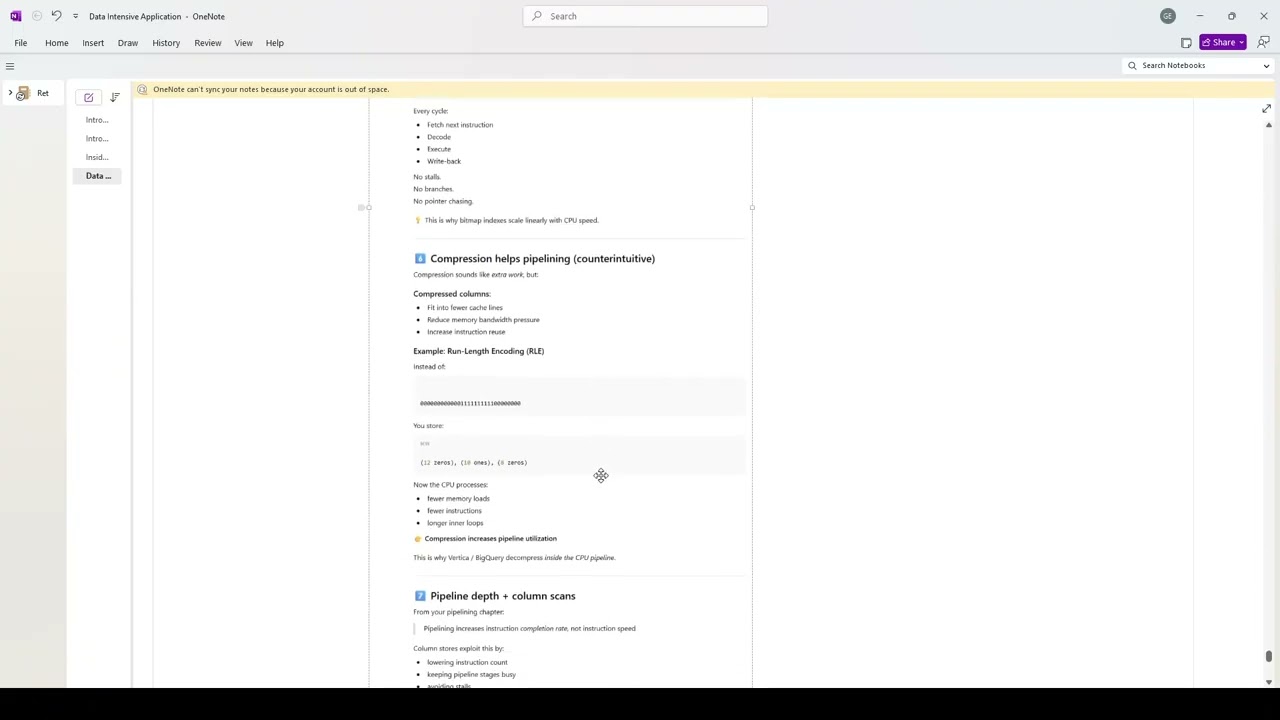Click the "bitmap indexes scale linearly" line

click(511, 221)
